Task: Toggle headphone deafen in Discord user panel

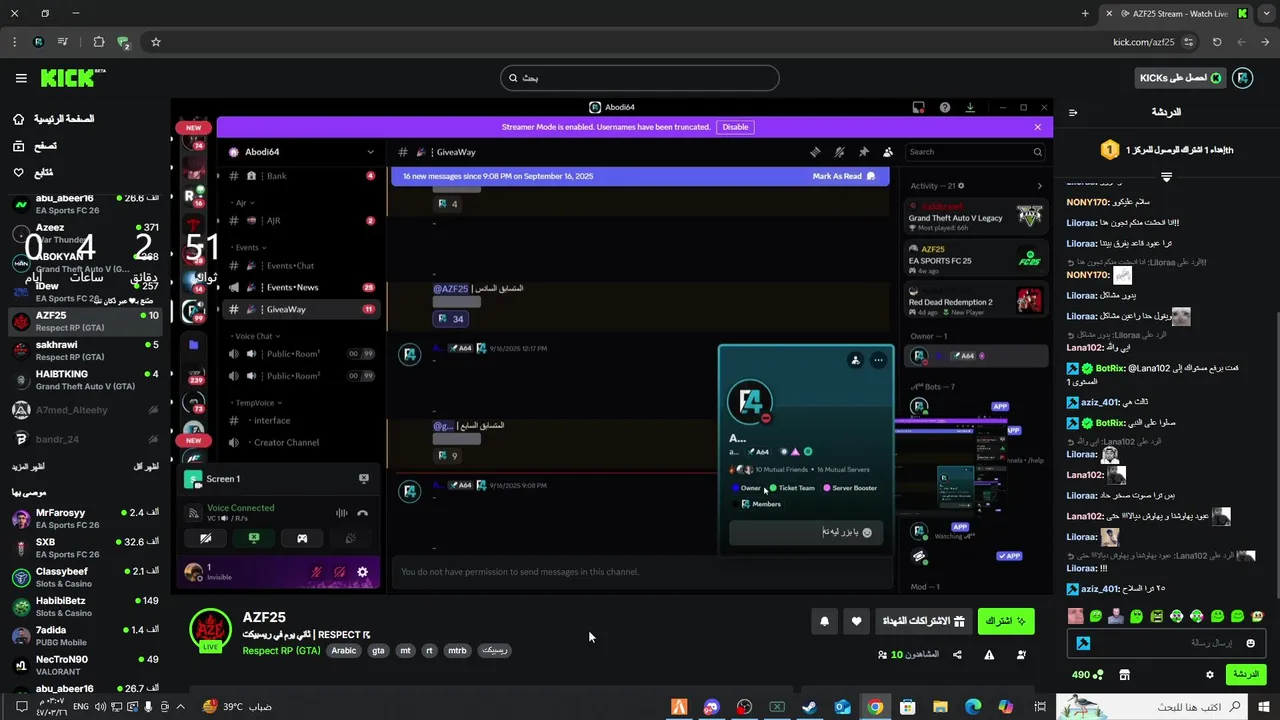Action: (340, 572)
